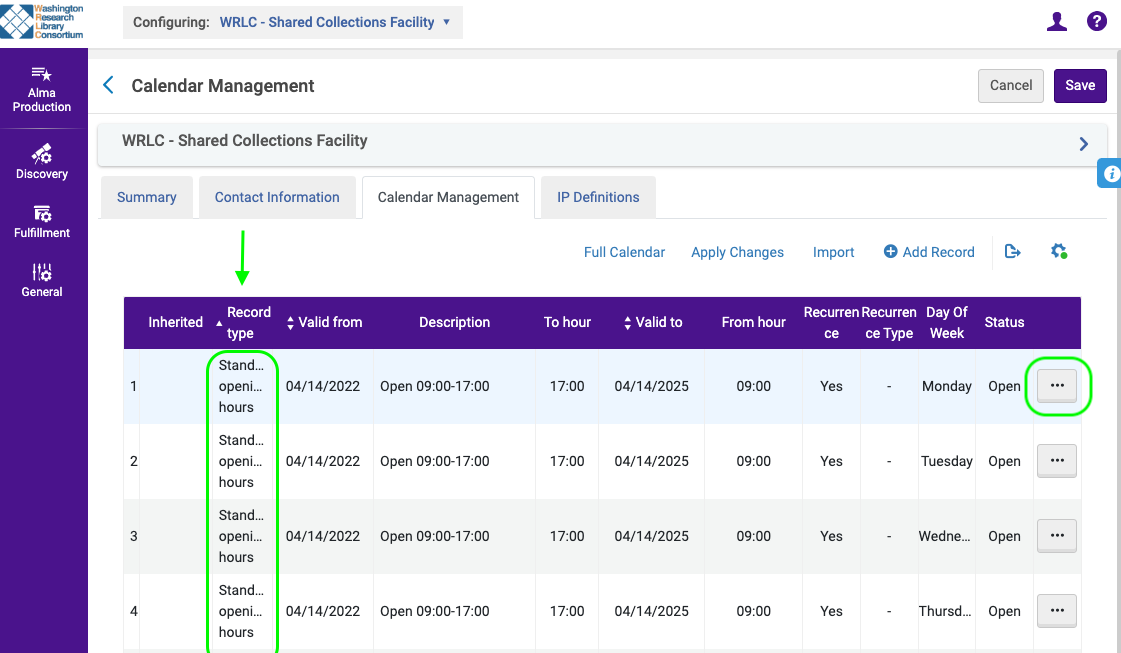Screen dimensions: 1121x653
Task: Open the Discovery configuration section
Action: coord(41,162)
